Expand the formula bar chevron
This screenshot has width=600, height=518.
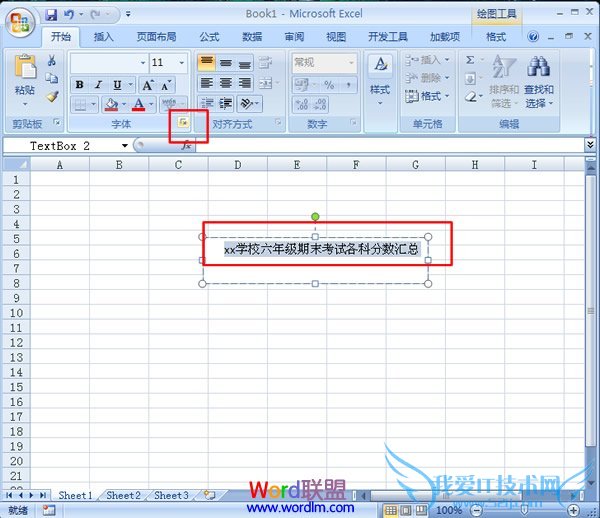click(590, 145)
